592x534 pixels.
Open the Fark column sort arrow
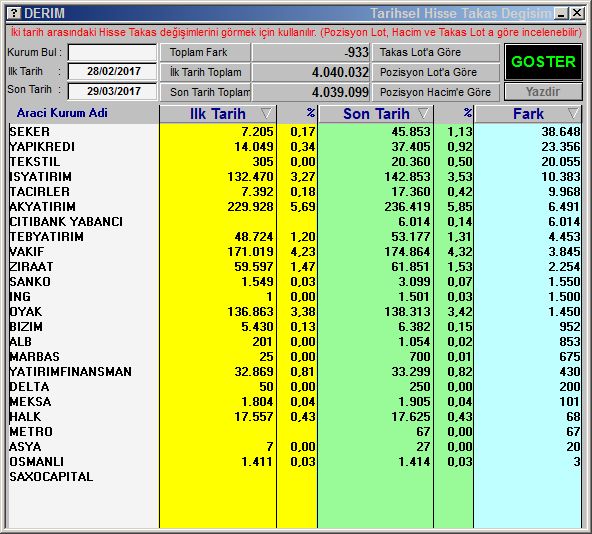click(573, 113)
